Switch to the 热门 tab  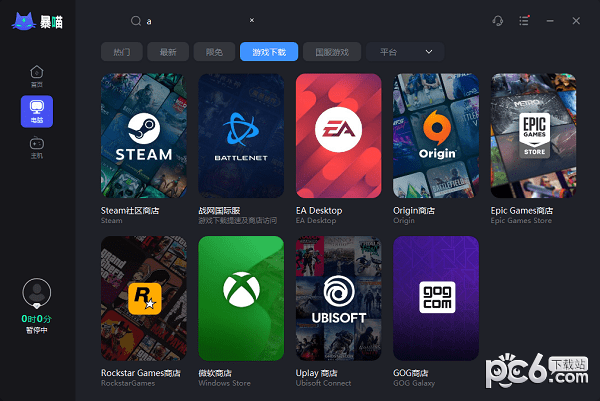coord(122,52)
